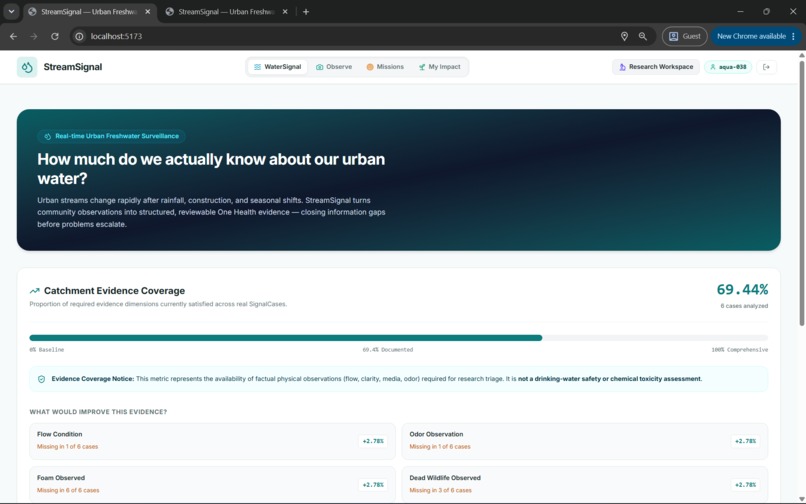Open the WaterSignal tab
The width and height of the screenshot is (806, 504).
(278, 67)
